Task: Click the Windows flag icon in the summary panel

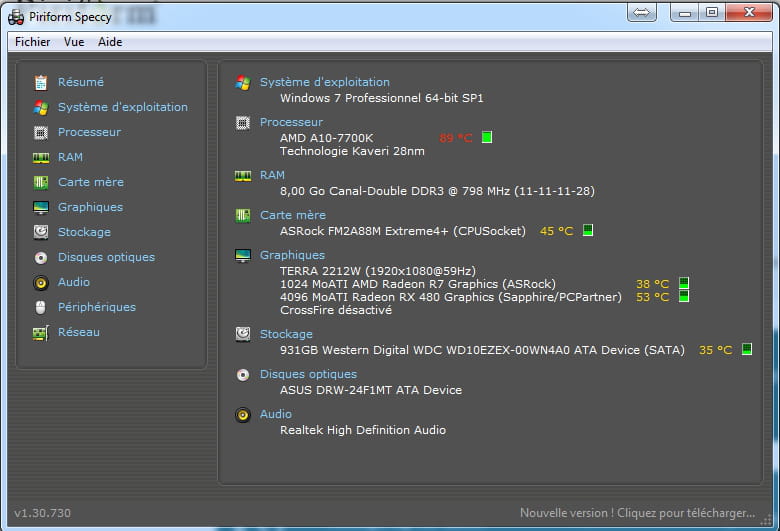Action: (243, 83)
